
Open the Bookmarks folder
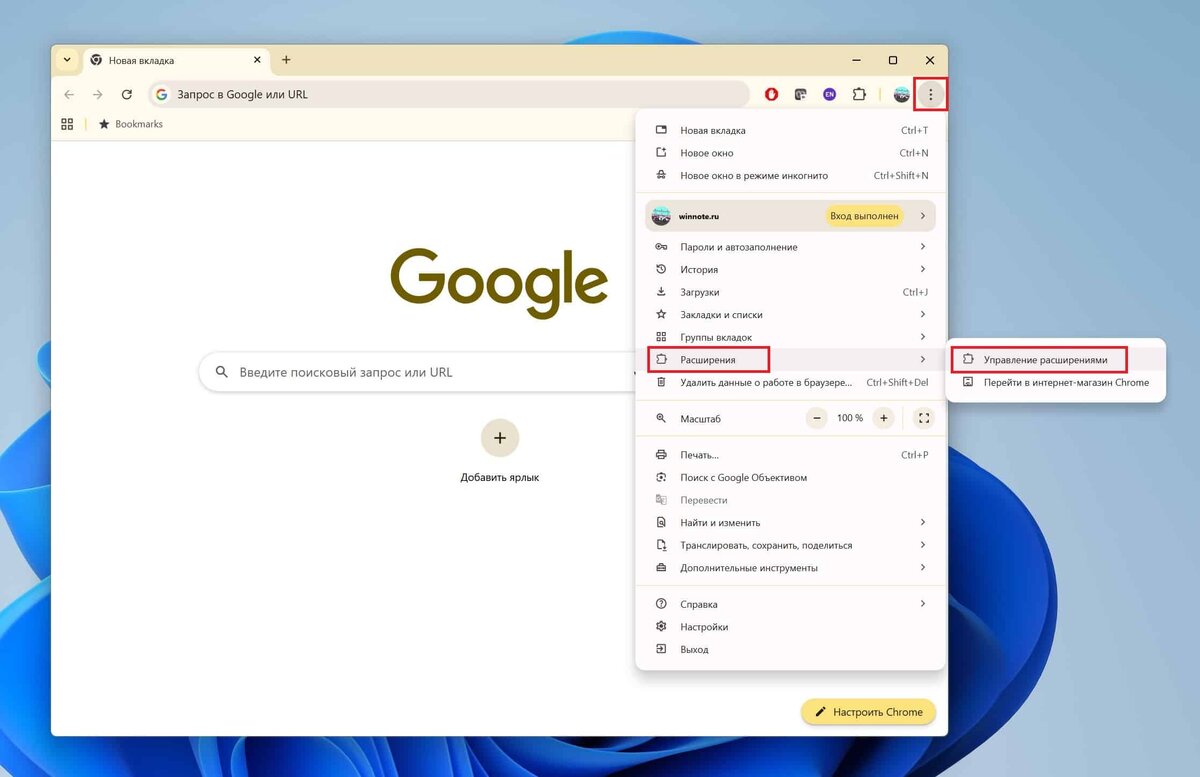[x=130, y=124]
